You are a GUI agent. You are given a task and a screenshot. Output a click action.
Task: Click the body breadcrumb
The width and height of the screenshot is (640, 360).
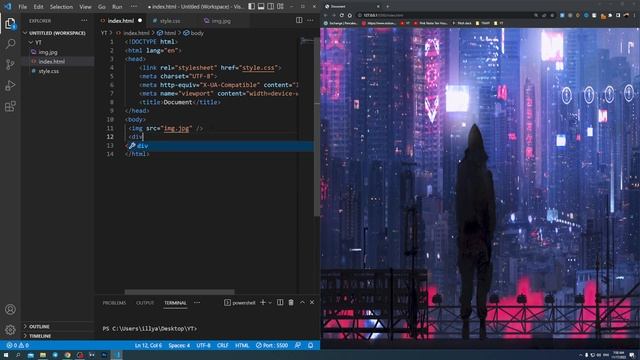point(194,33)
